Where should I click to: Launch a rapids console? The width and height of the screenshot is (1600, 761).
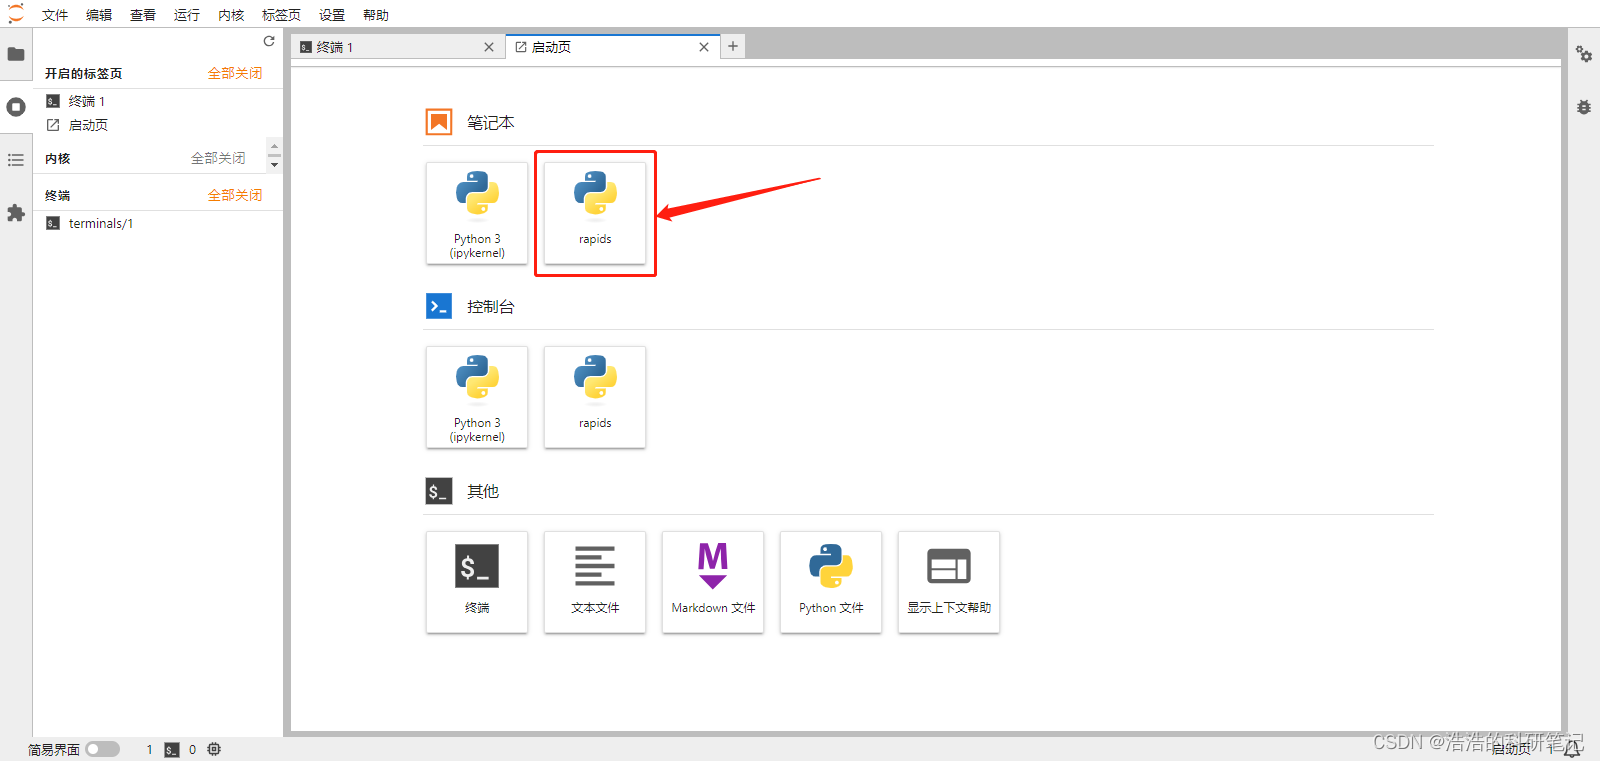pos(595,397)
